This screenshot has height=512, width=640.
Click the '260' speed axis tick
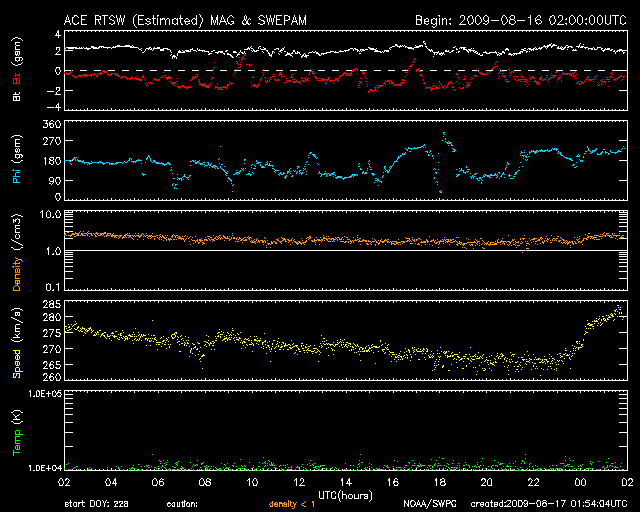52,377
